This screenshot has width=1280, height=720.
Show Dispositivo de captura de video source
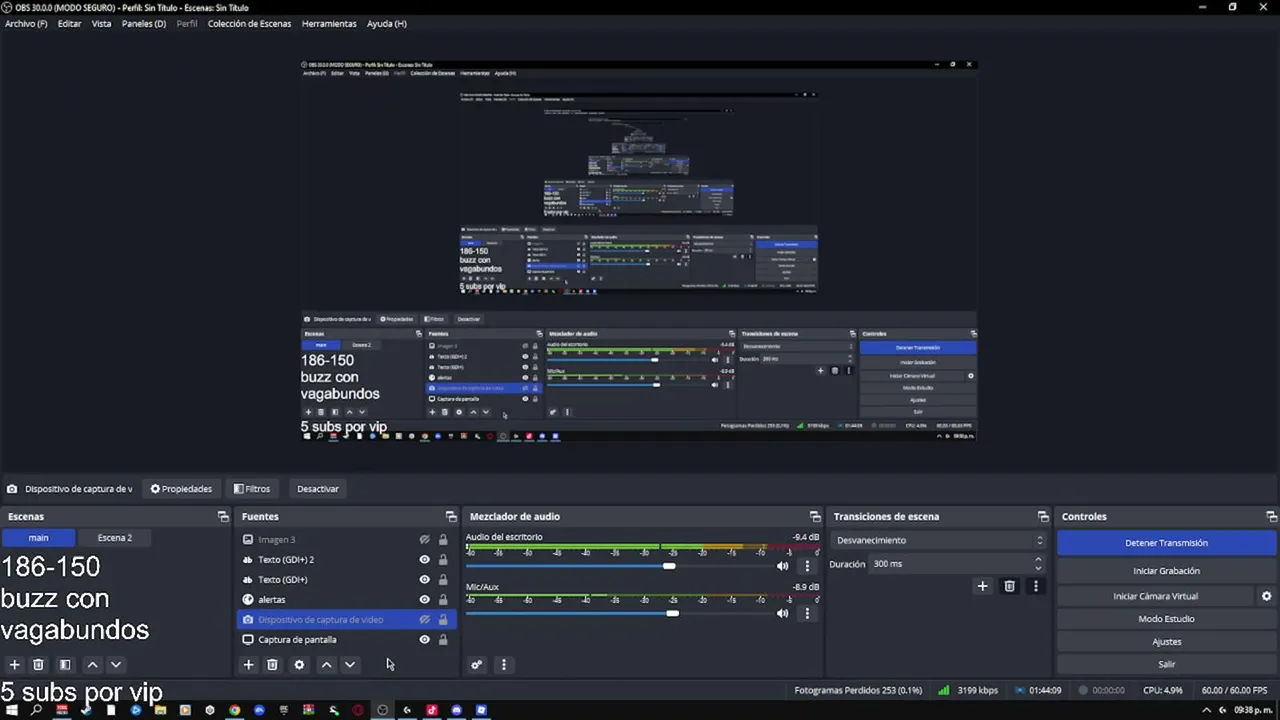424,619
